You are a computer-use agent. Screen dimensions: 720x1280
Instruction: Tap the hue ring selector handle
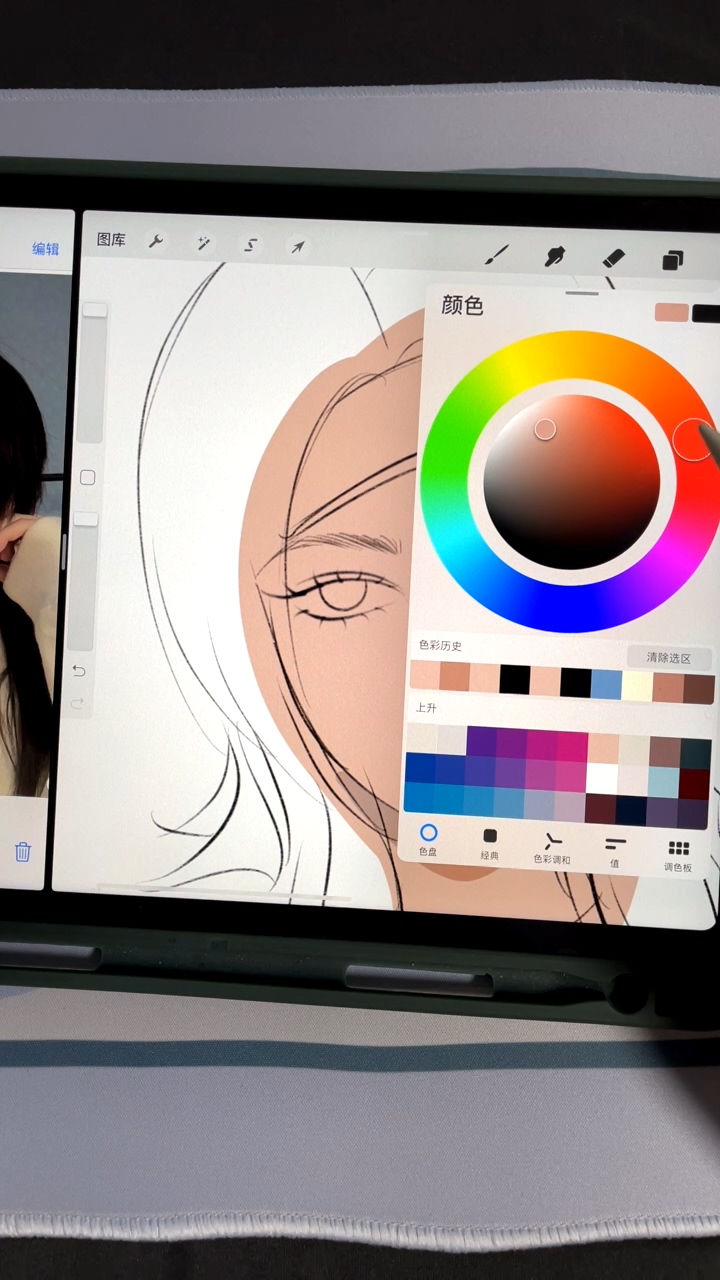click(x=692, y=440)
